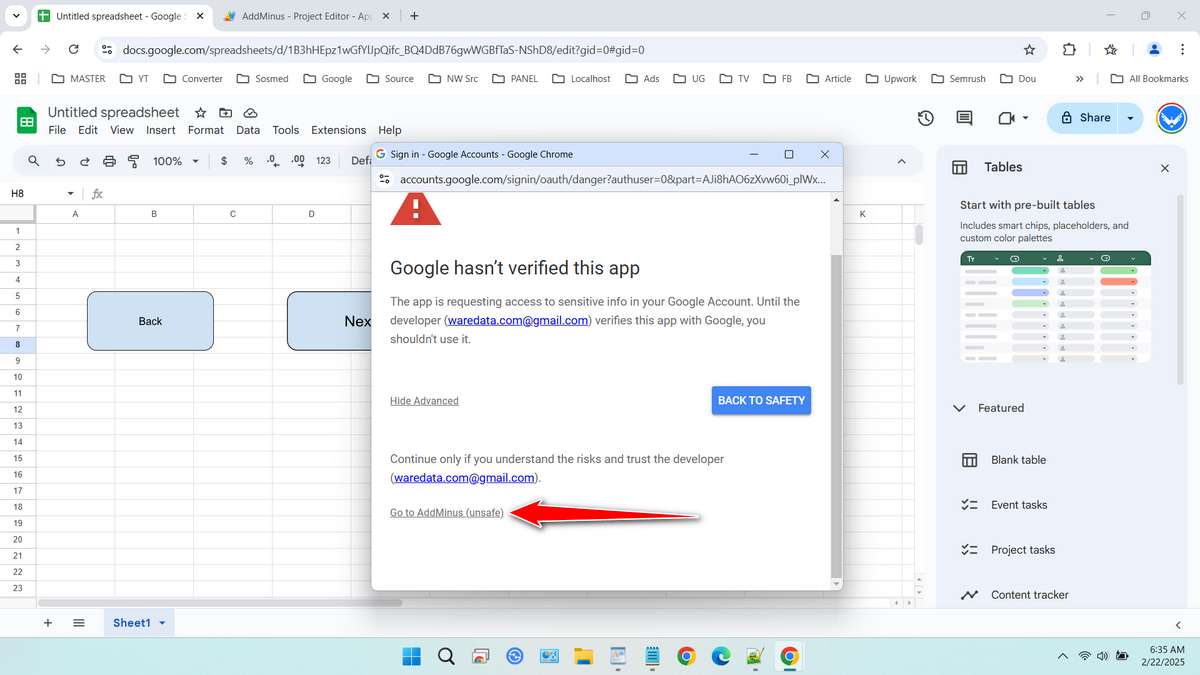This screenshot has width=1200, height=675.
Task: Select the Paint format tool
Action: pyautogui.click(x=133, y=160)
